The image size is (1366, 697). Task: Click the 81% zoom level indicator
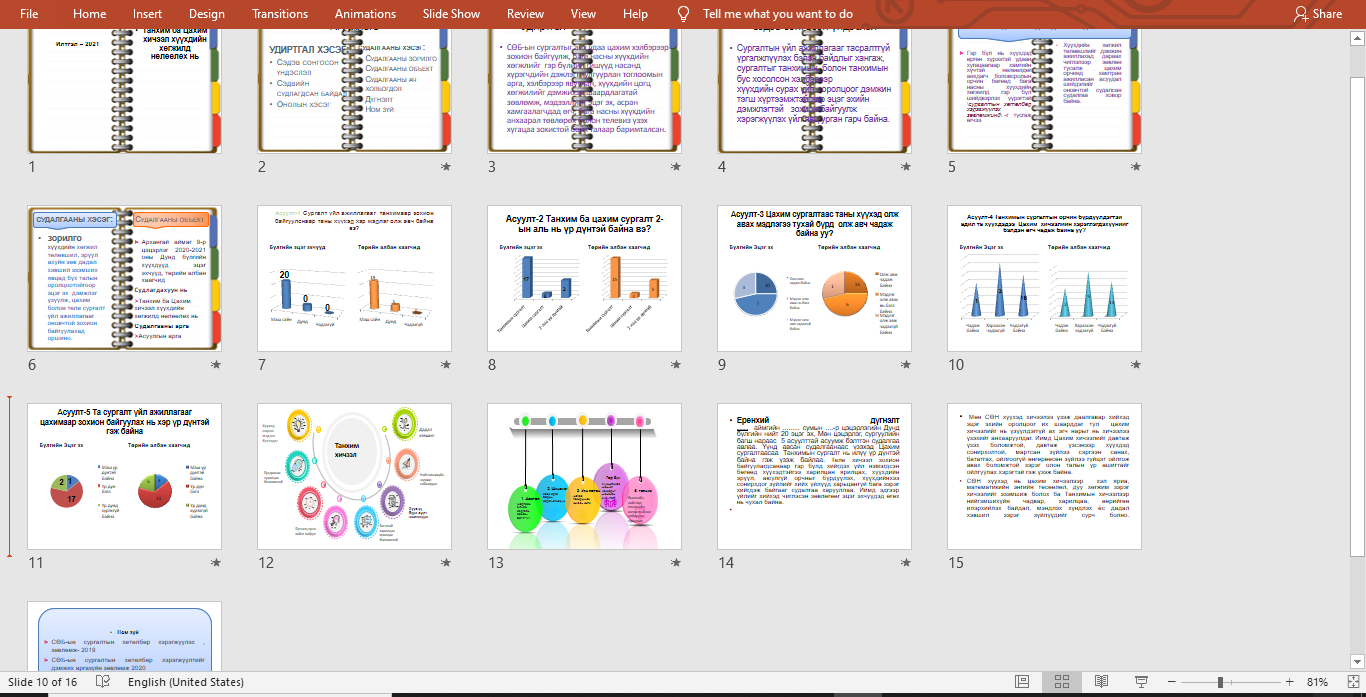pyautogui.click(x=1317, y=682)
